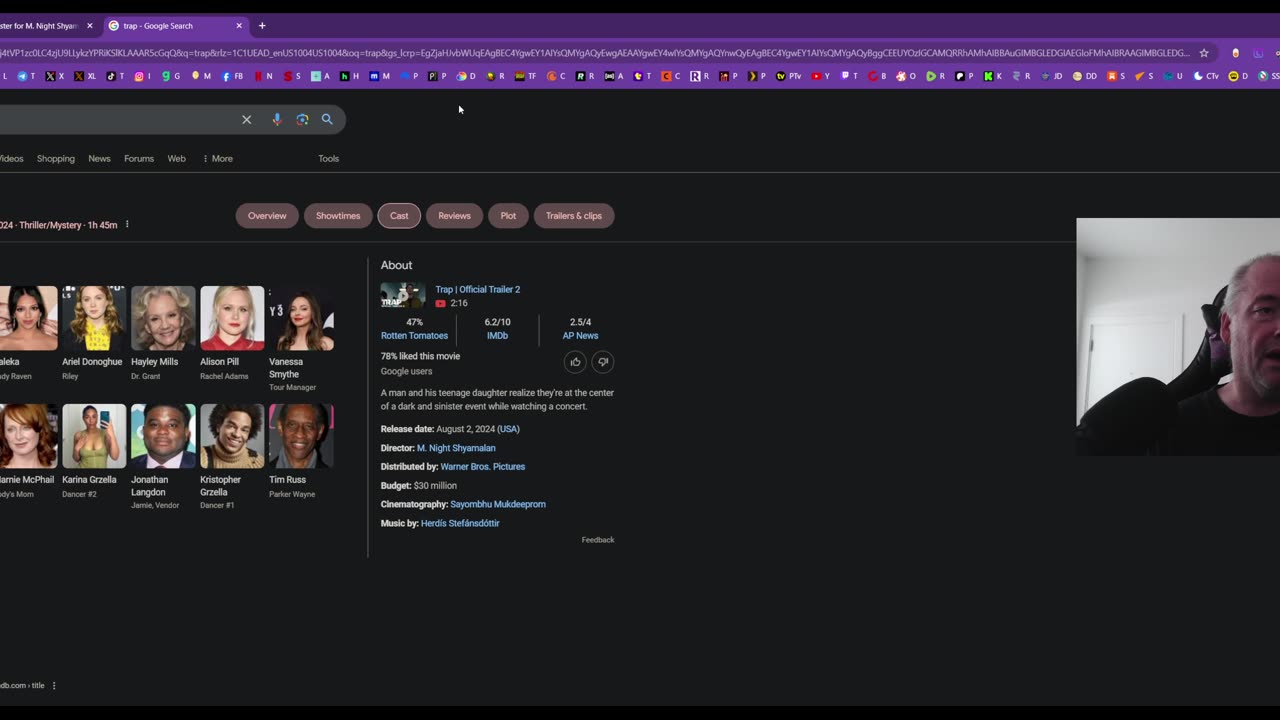Screen dimensions: 1280x720
Task: Open three-dot menu beside imdb.com title result
Action: (54, 686)
